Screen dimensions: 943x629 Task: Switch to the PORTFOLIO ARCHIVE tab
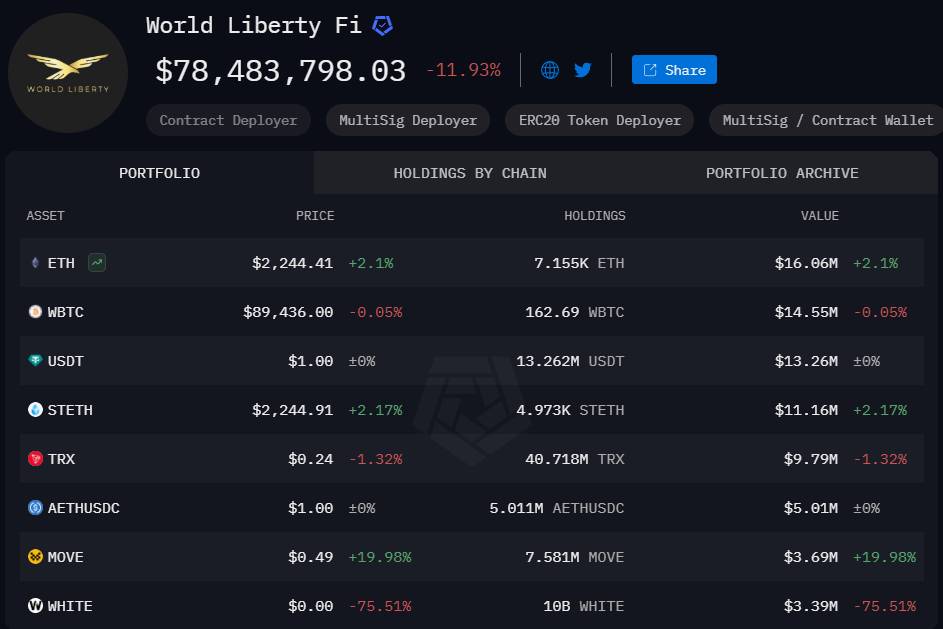[782, 173]
